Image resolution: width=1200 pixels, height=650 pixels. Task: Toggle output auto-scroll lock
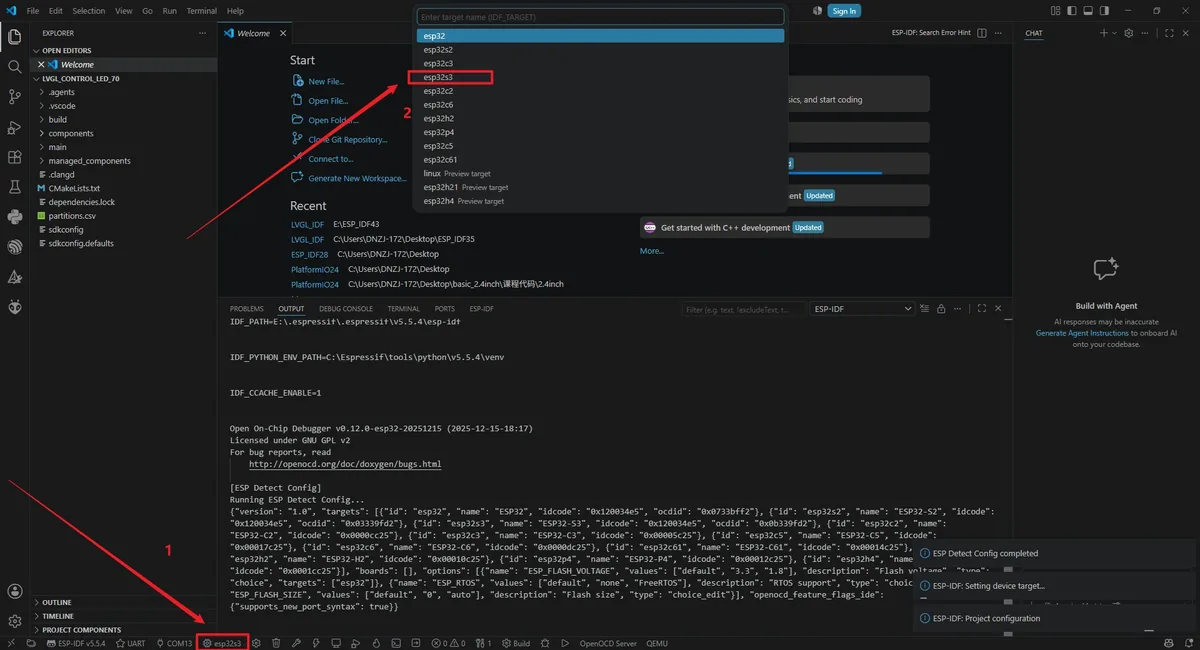(941, 309)
